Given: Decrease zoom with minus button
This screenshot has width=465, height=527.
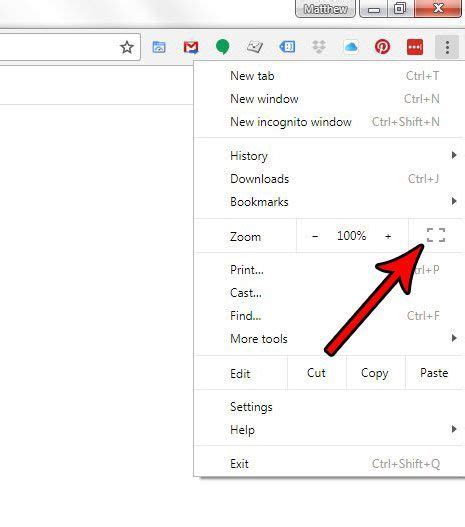Looking at the screenshot, I should tap(315, 236).
